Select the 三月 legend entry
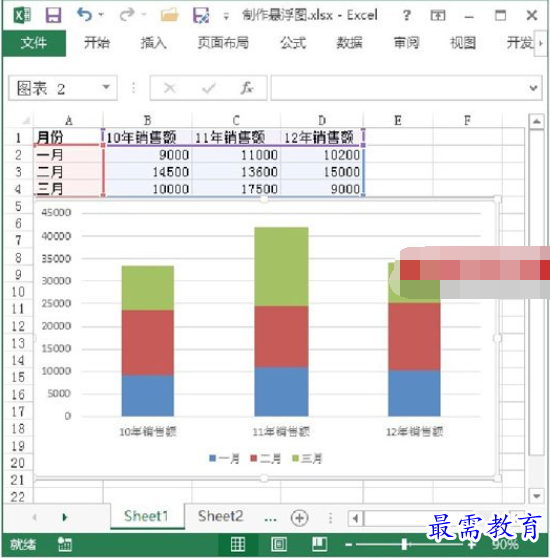This screenshot has width=550, height=558. [307, 458]
